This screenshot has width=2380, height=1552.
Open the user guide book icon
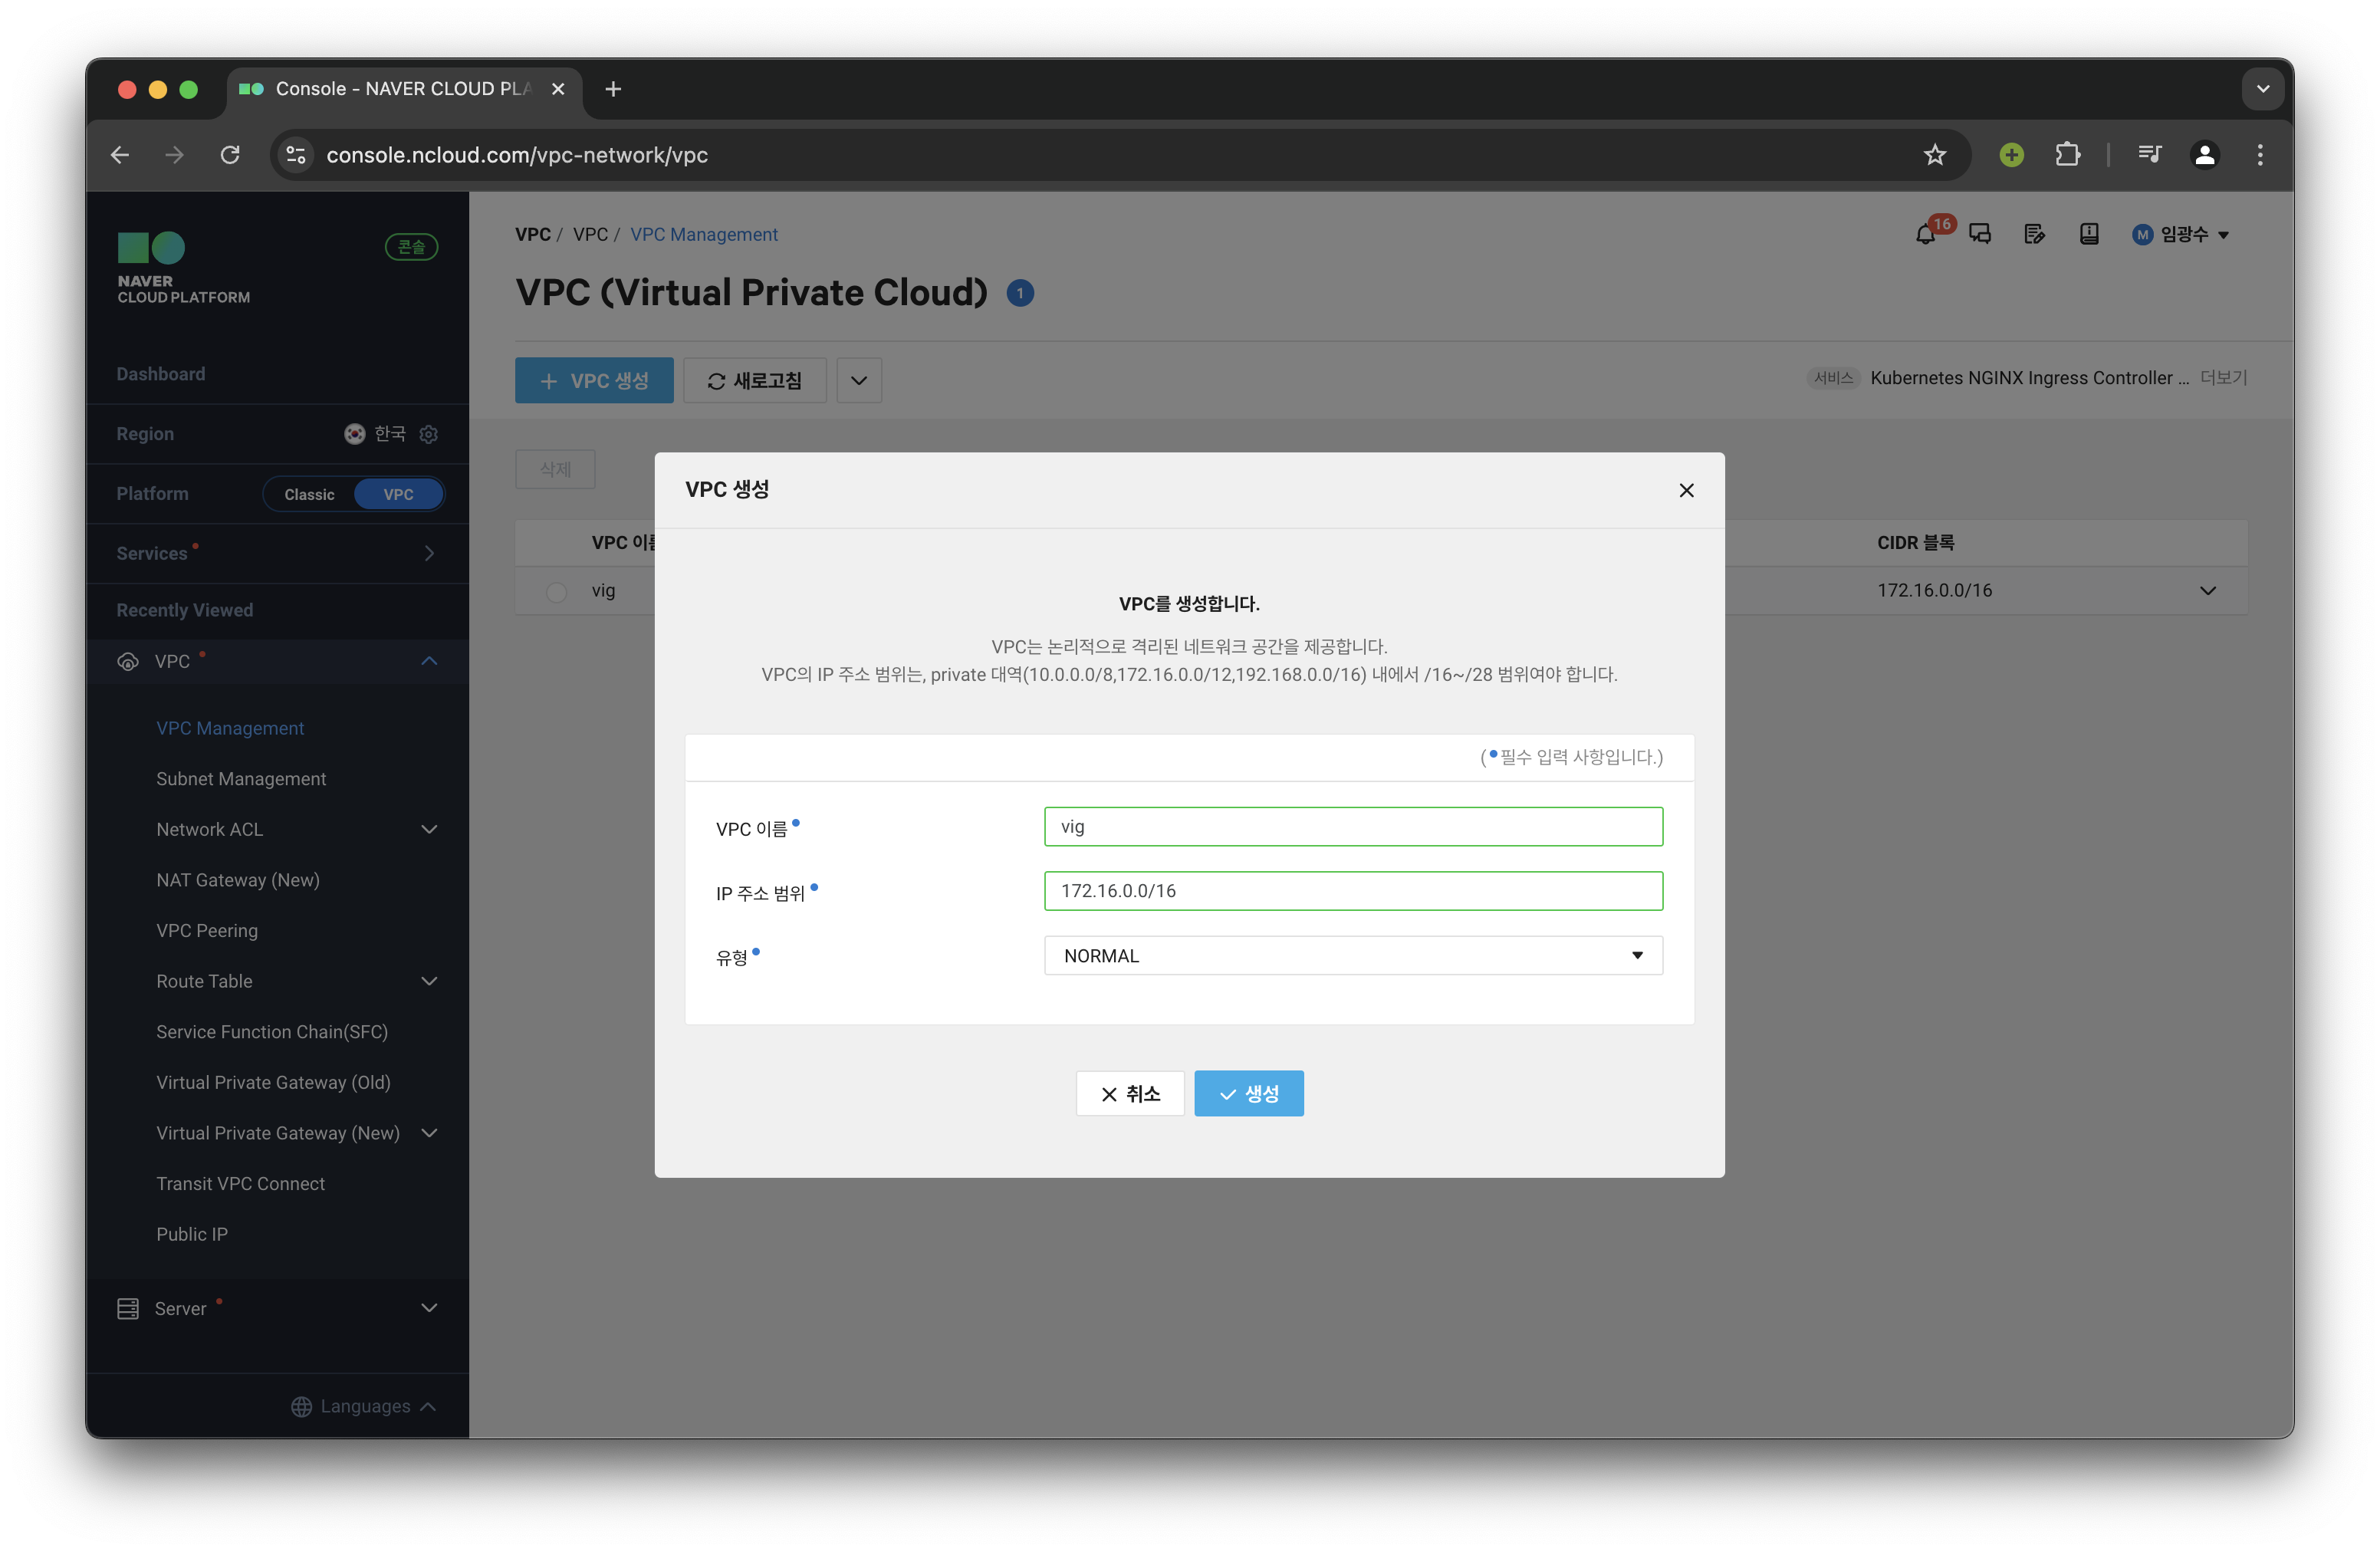tap(2089, 235)
